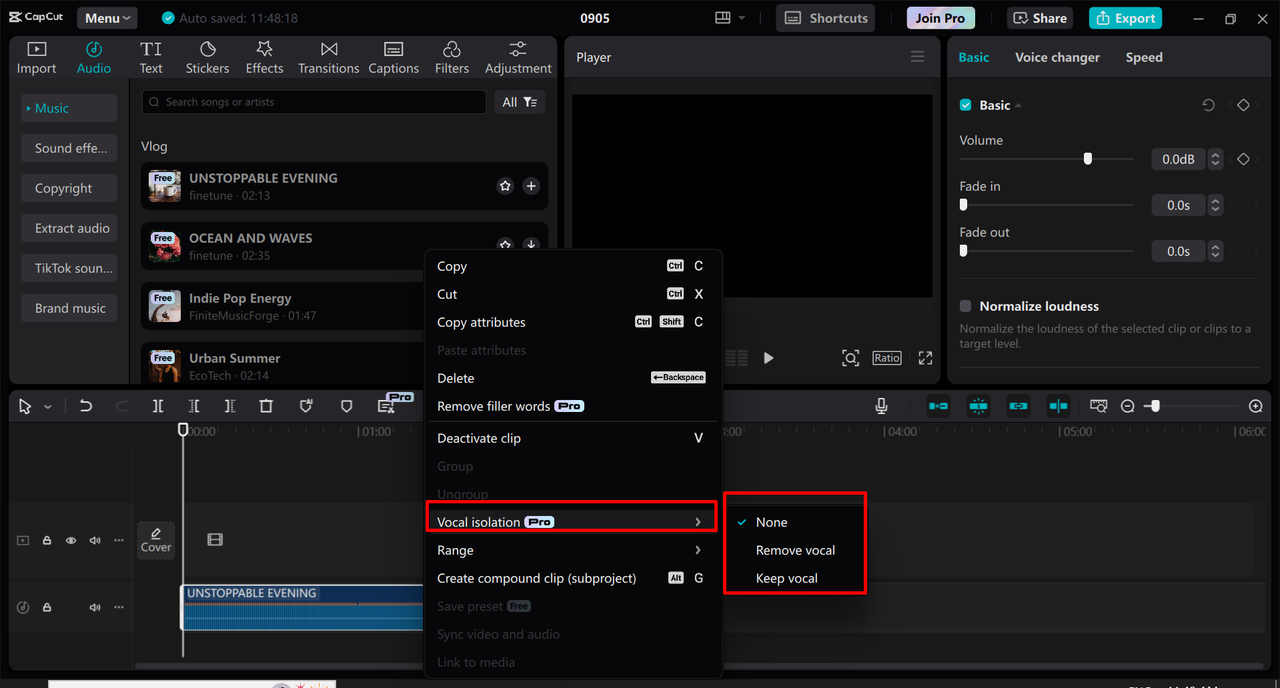Open the Import media tab
Image resolution: width=1280 pixels, height=688 pixels.
point(36,58)
